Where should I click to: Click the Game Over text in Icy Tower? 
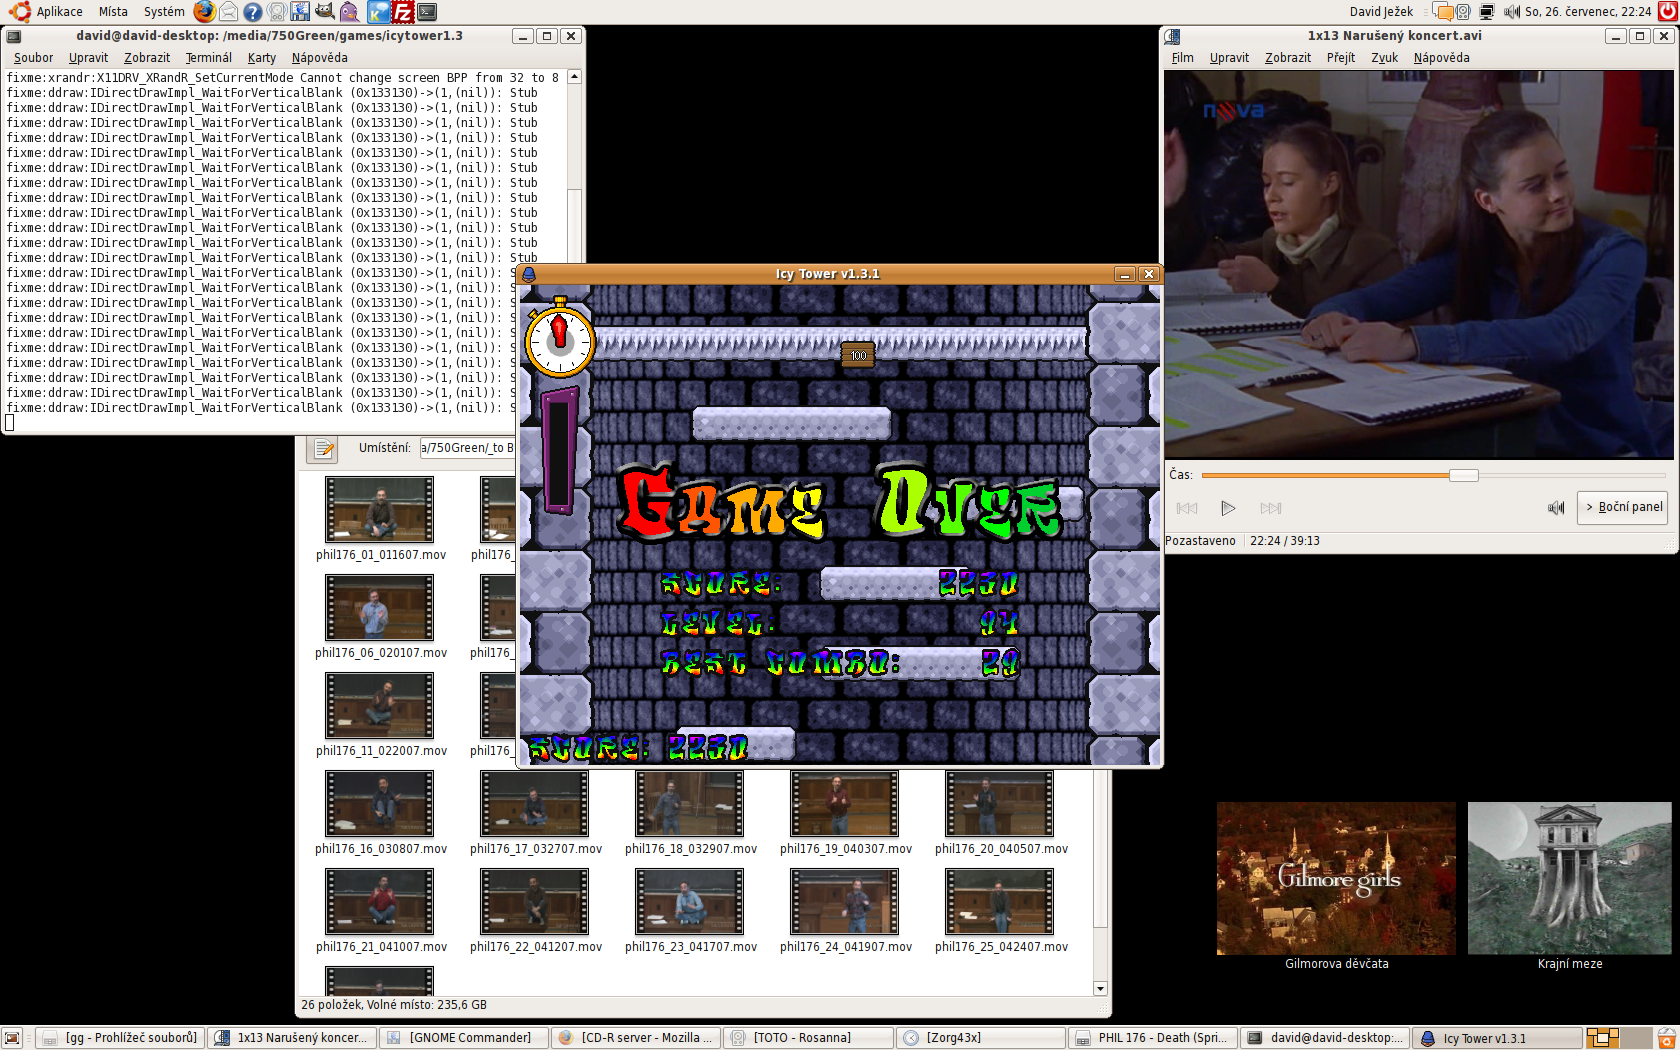click(x=838, y=500)
